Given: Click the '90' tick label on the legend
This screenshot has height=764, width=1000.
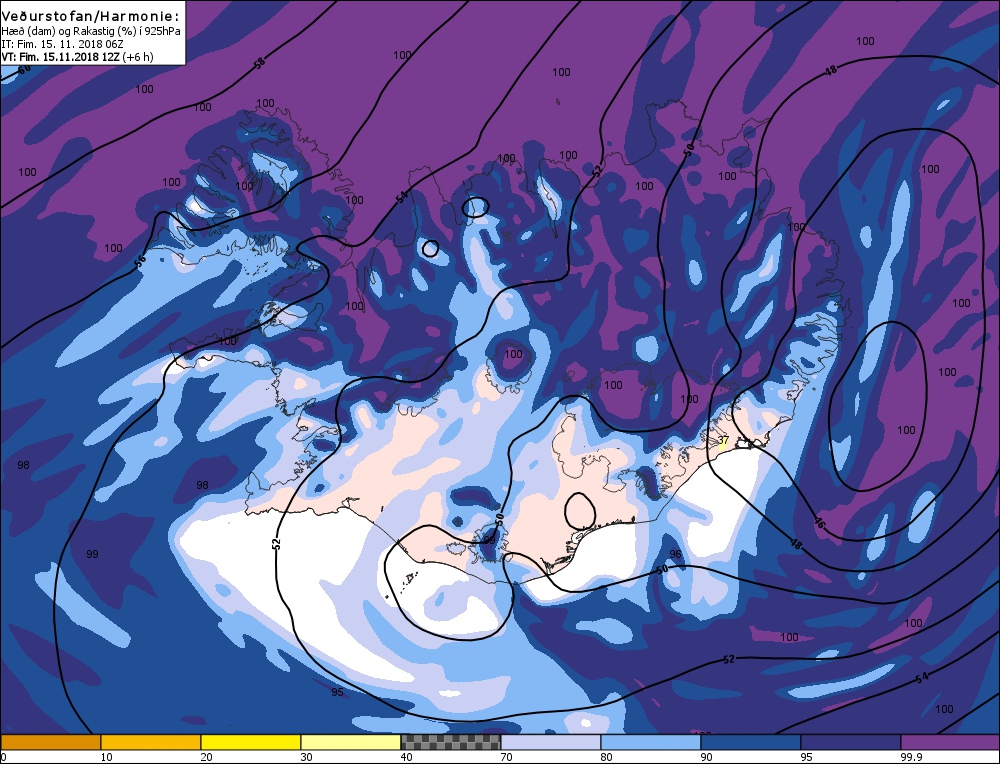Looking at the screenshot, I should 707,757.
